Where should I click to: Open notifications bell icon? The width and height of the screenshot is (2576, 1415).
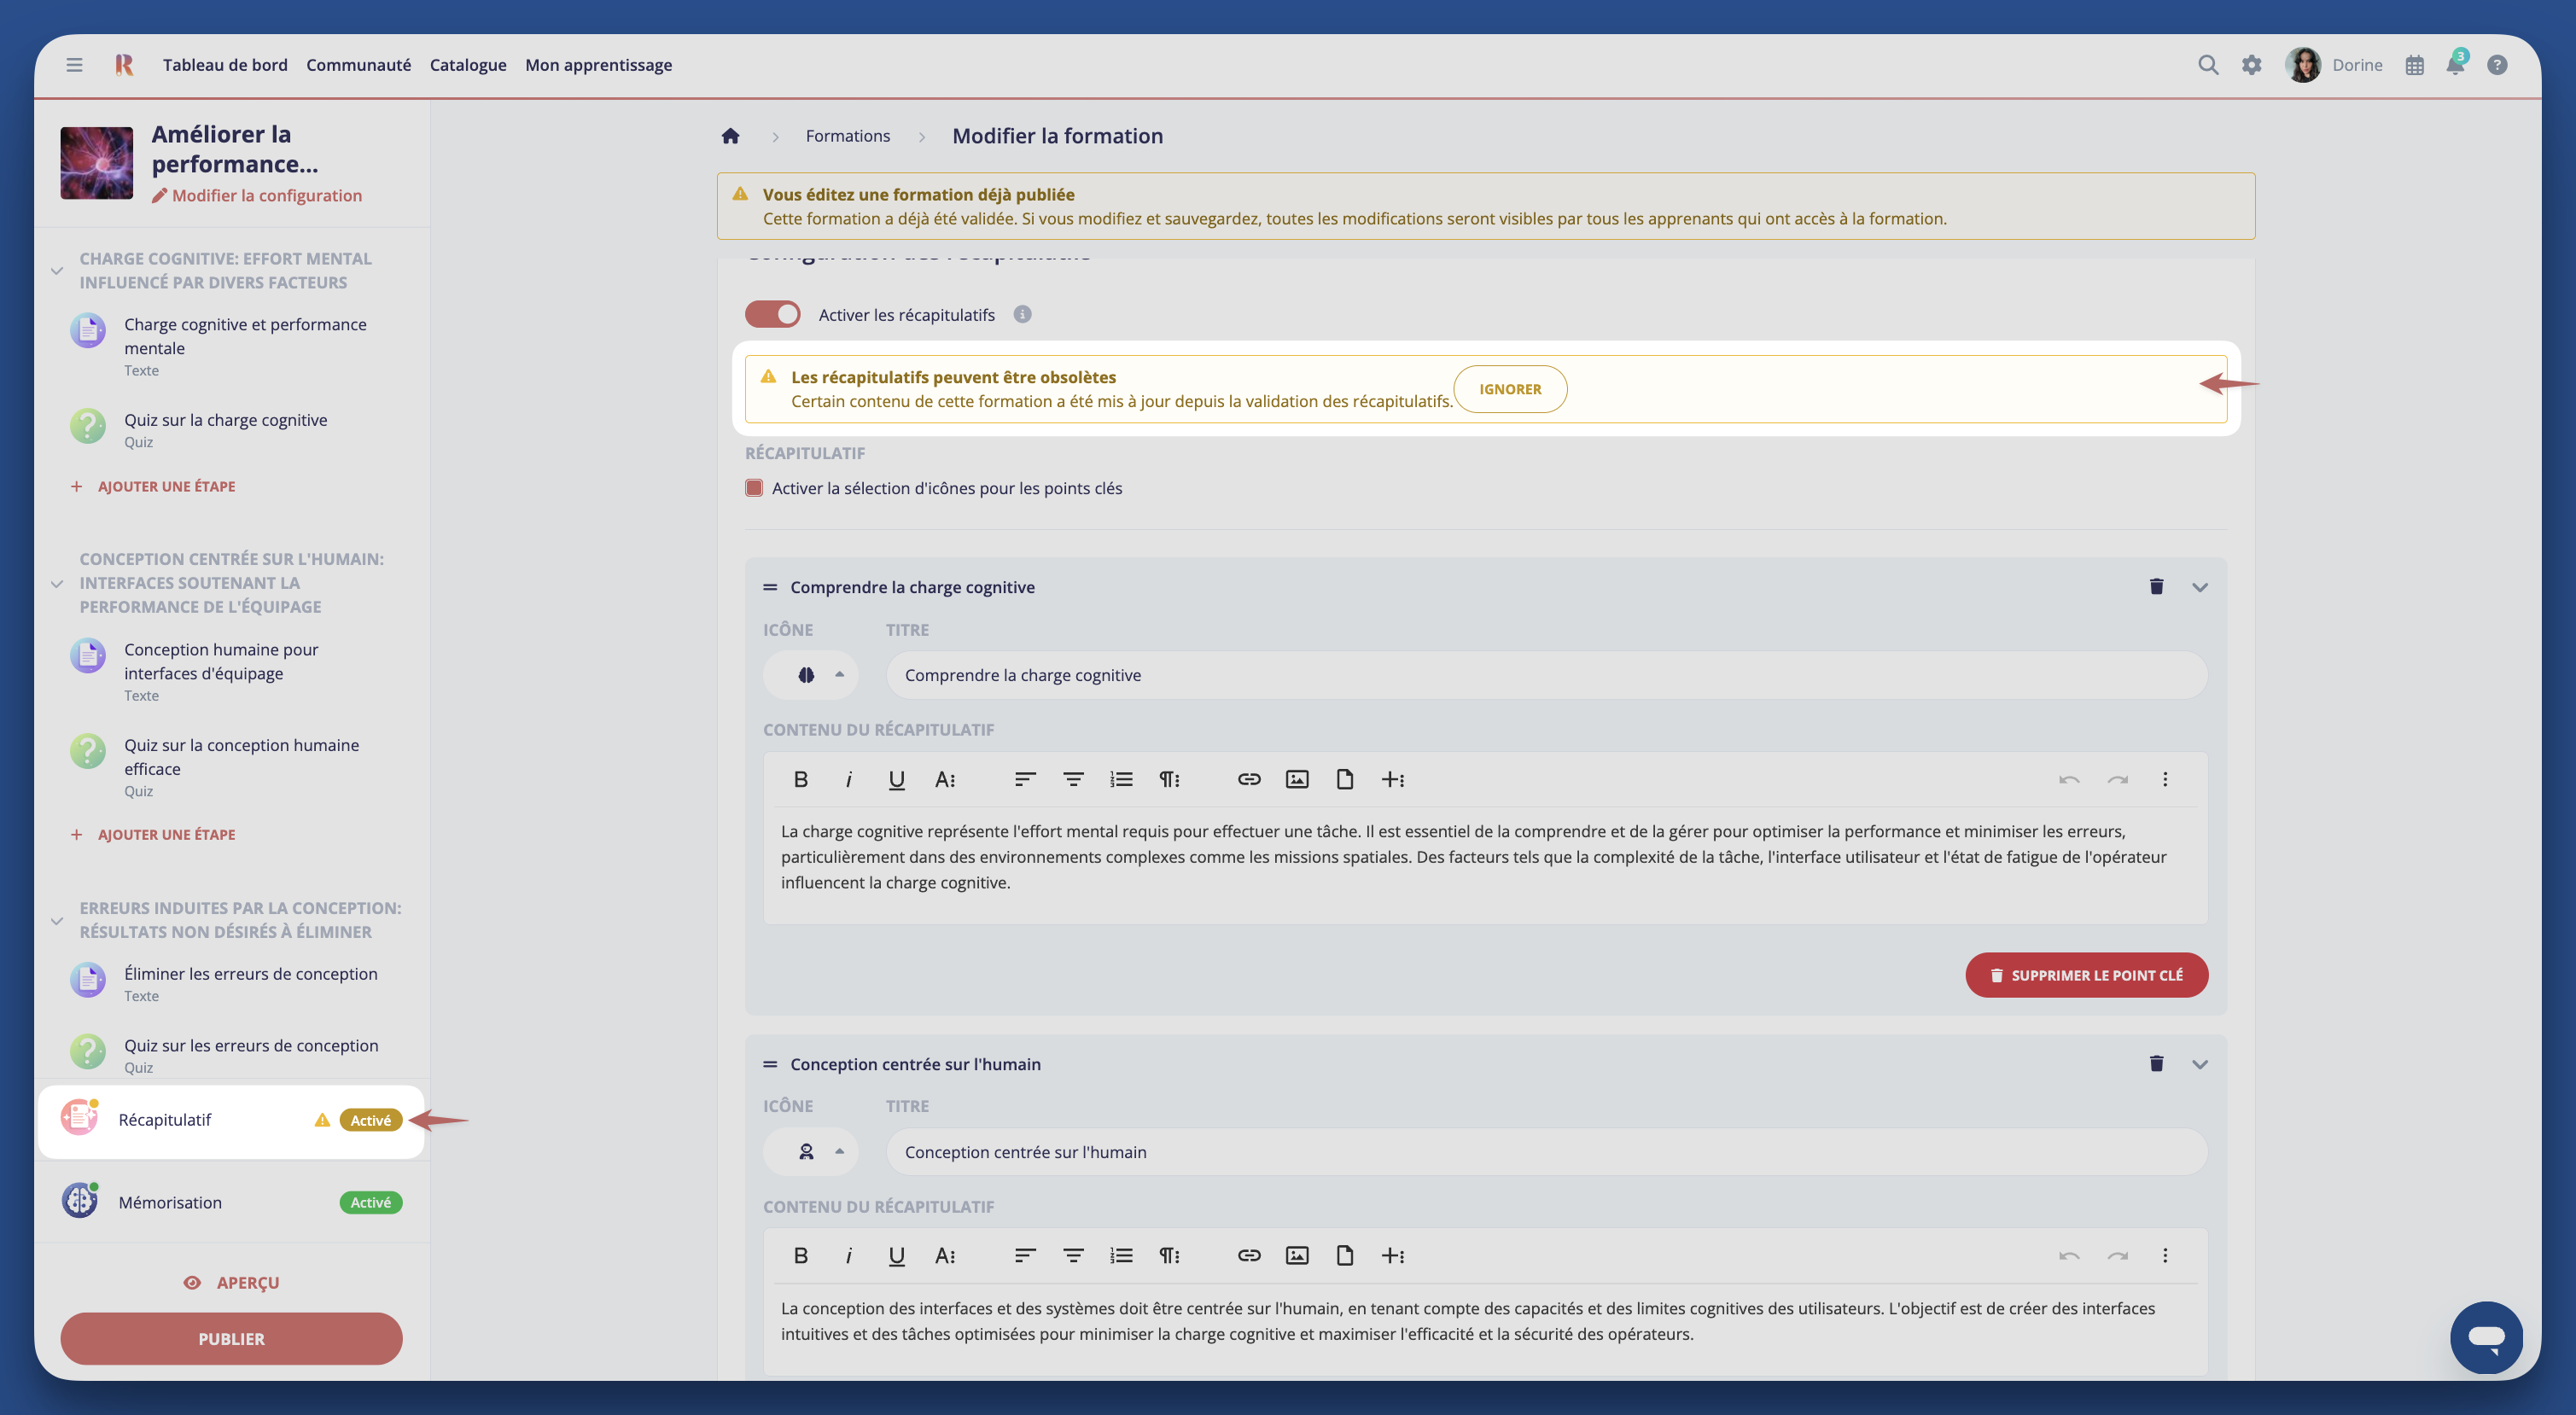[x=2454, y=65]
